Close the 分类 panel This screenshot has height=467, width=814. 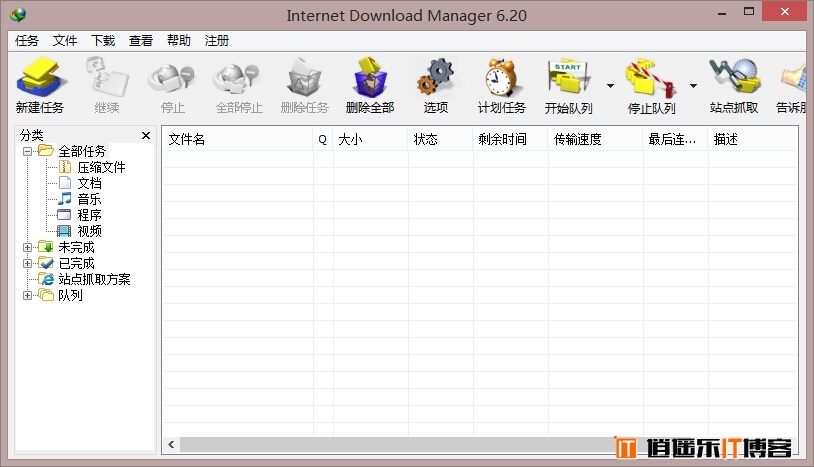tap(146, 135)
